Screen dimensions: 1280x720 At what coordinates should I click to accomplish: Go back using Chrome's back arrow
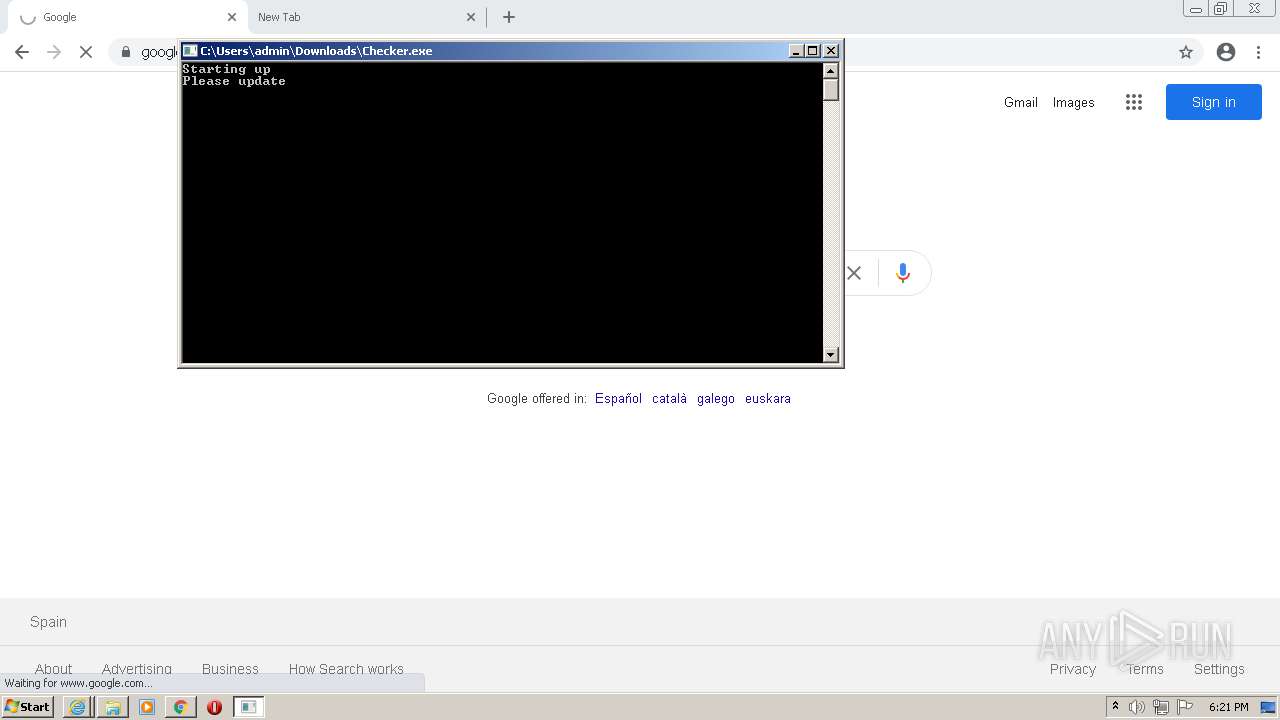(22, 52)
